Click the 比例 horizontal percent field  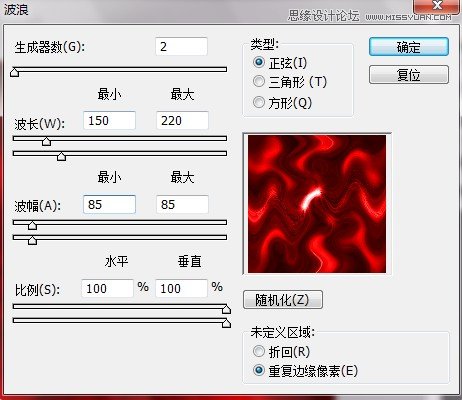click(107, 288)
